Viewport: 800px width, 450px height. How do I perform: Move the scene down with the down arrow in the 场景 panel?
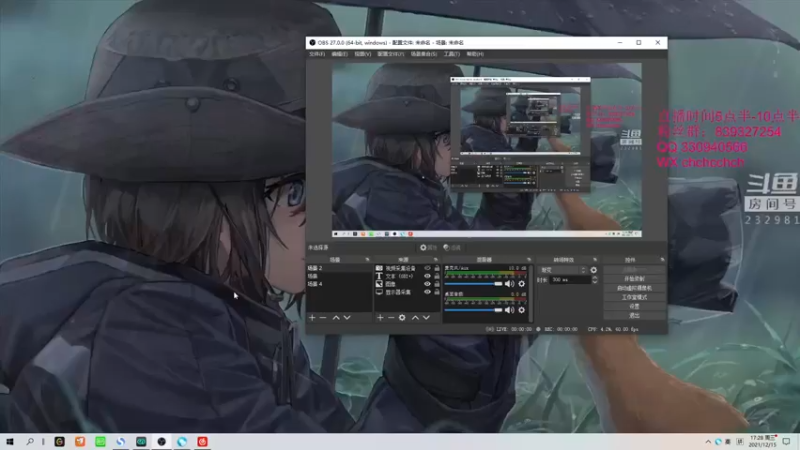[x=347, y=318]
